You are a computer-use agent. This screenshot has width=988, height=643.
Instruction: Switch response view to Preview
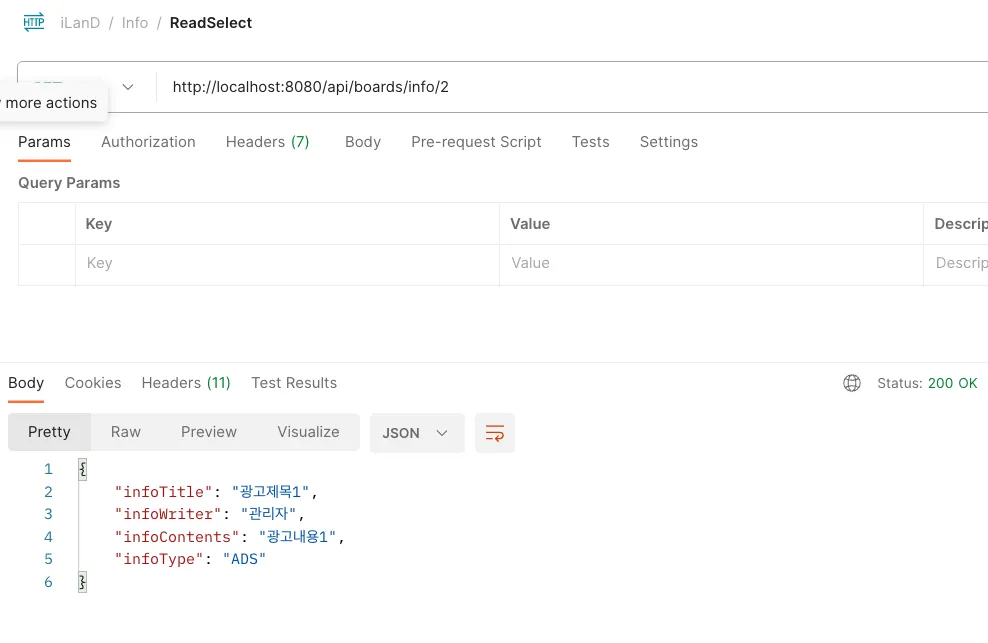coord(209,432)
